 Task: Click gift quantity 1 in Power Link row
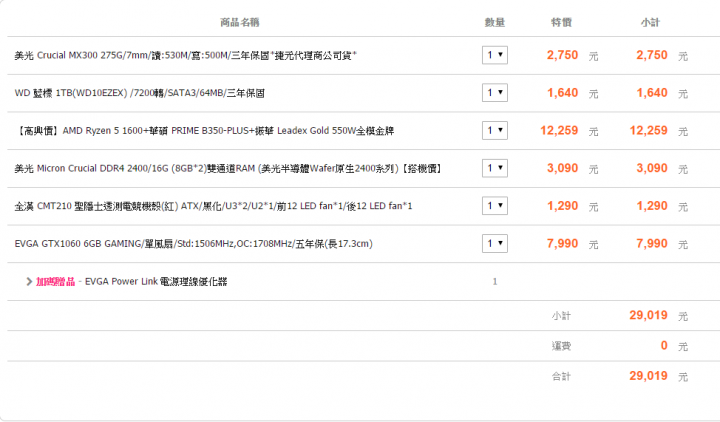pyautogui.click(x=495, y=281)
